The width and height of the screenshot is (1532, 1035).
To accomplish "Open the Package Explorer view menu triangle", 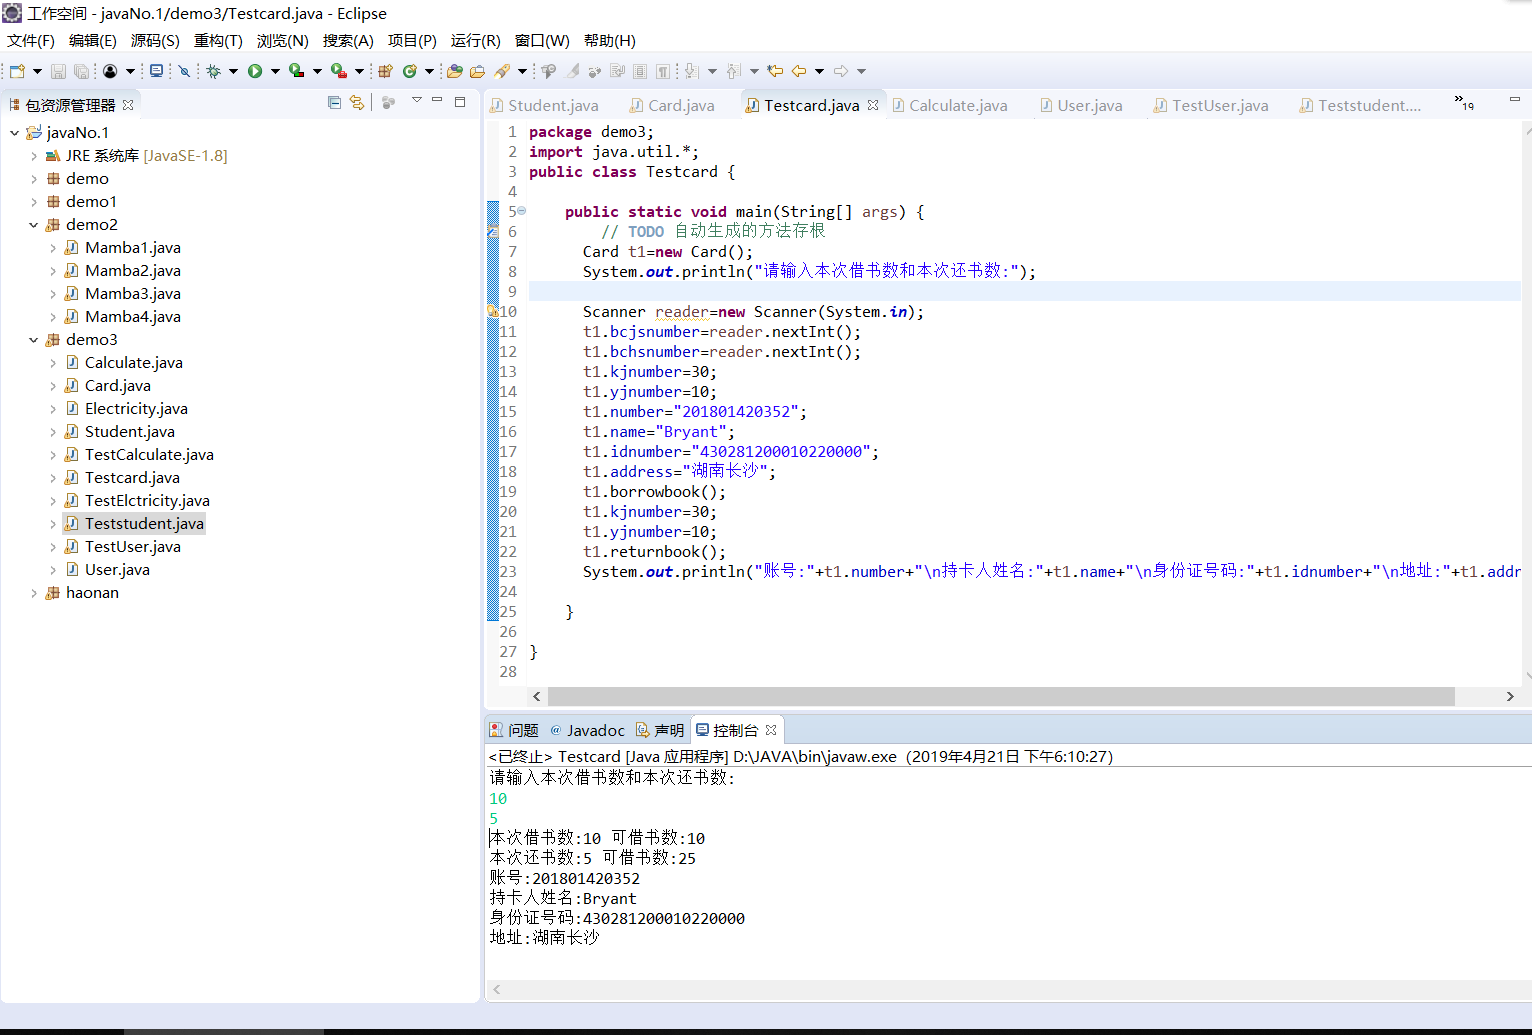I will point(417,101).
